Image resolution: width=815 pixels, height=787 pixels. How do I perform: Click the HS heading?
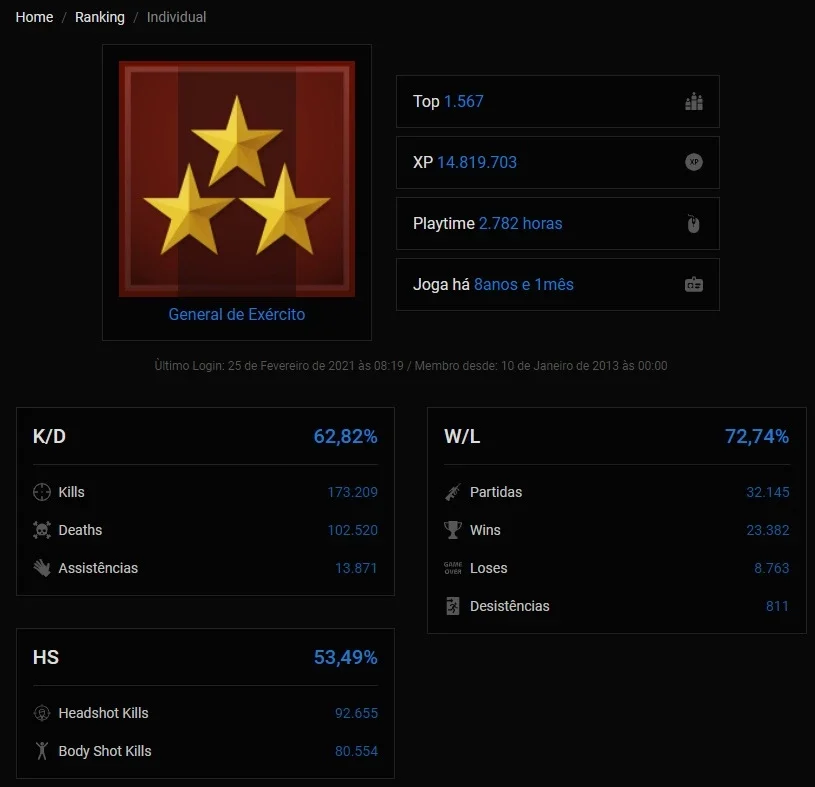point(46,657)
